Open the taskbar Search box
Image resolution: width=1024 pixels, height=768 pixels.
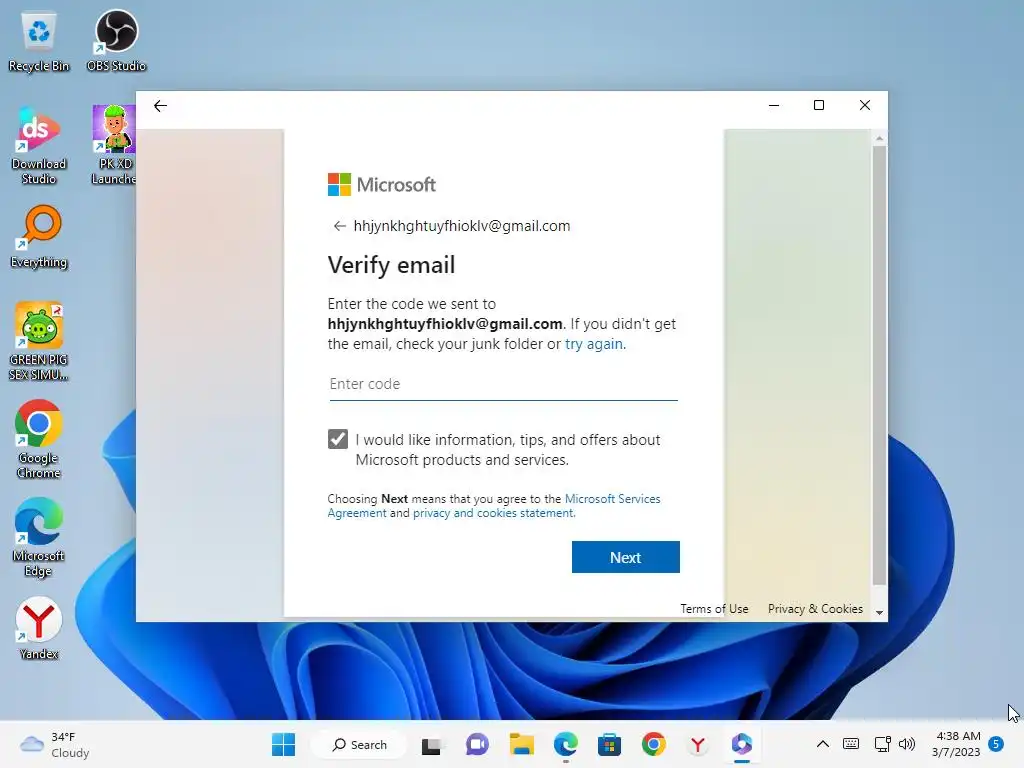[359, 744]
